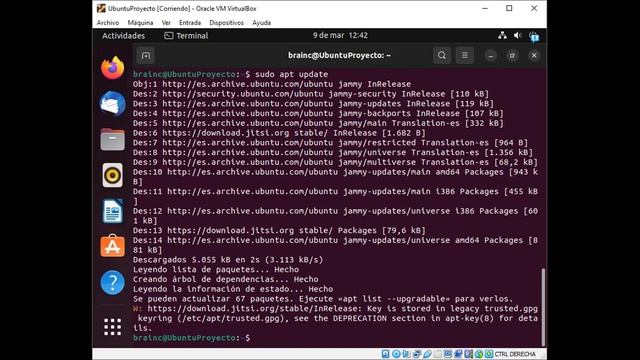Click the Des:13 jitsi stable Packages line
The width and height of the screenshot is (640, 360).
[x=279, y=231]
